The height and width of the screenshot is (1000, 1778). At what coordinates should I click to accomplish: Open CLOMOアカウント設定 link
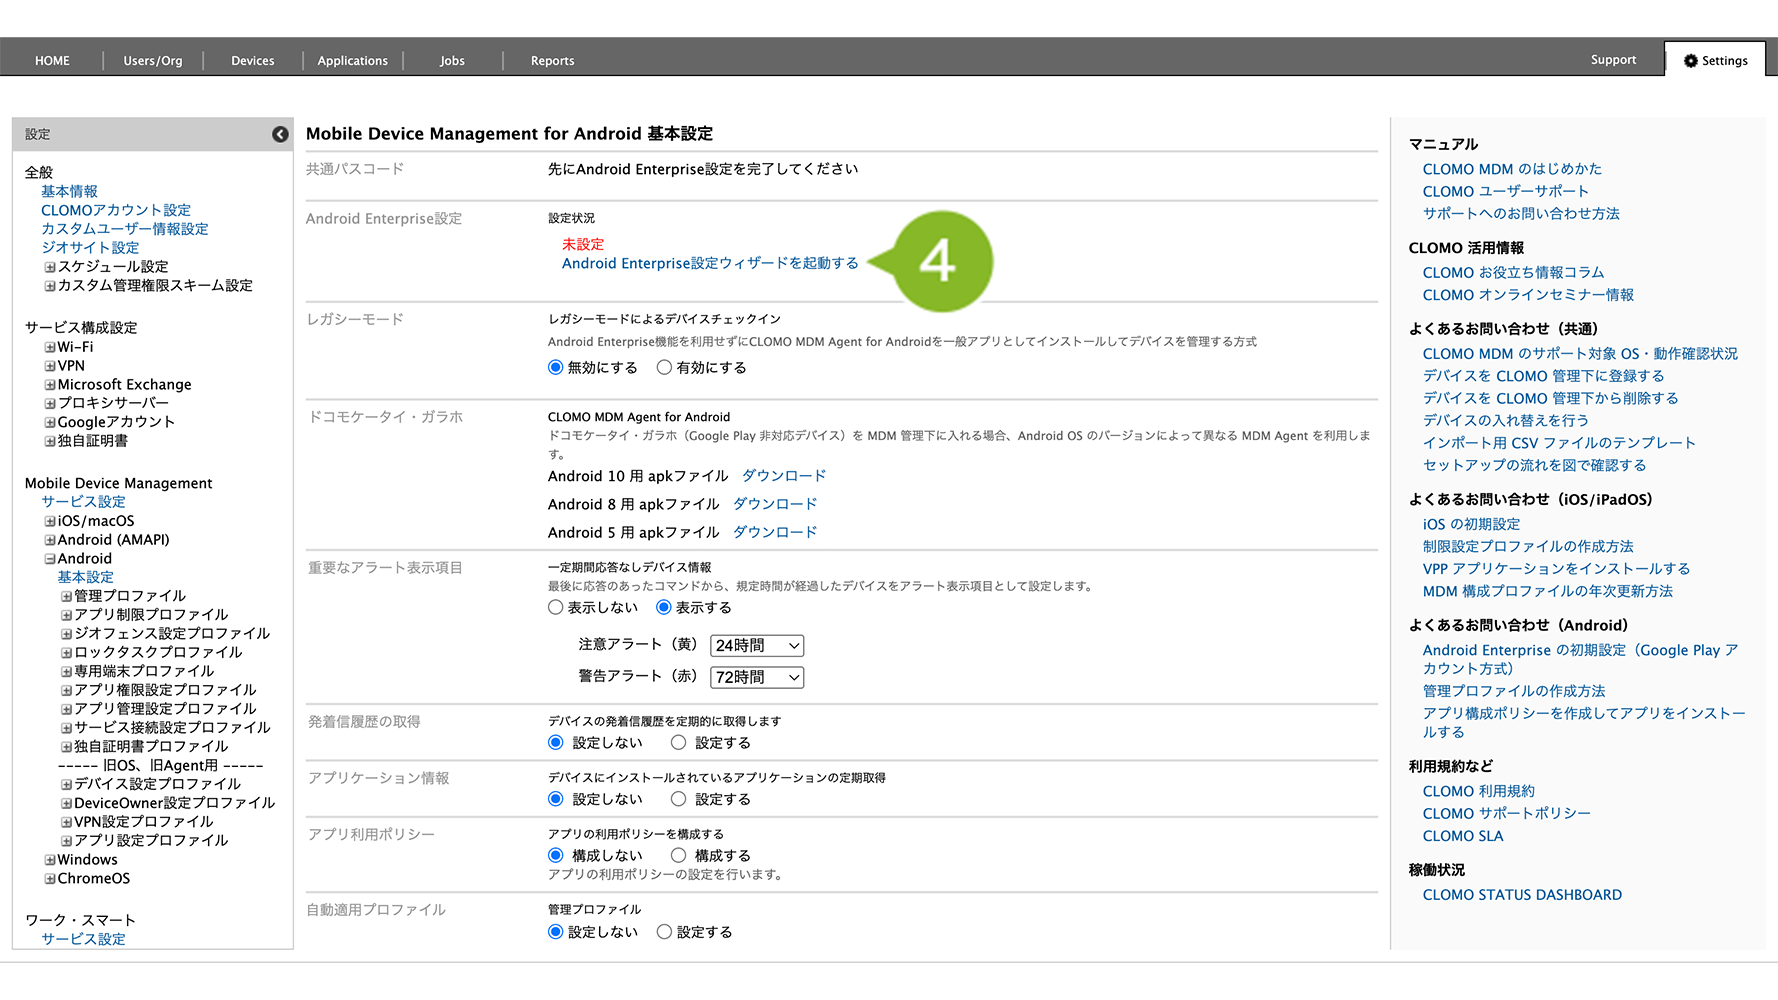tap(116, 210)
